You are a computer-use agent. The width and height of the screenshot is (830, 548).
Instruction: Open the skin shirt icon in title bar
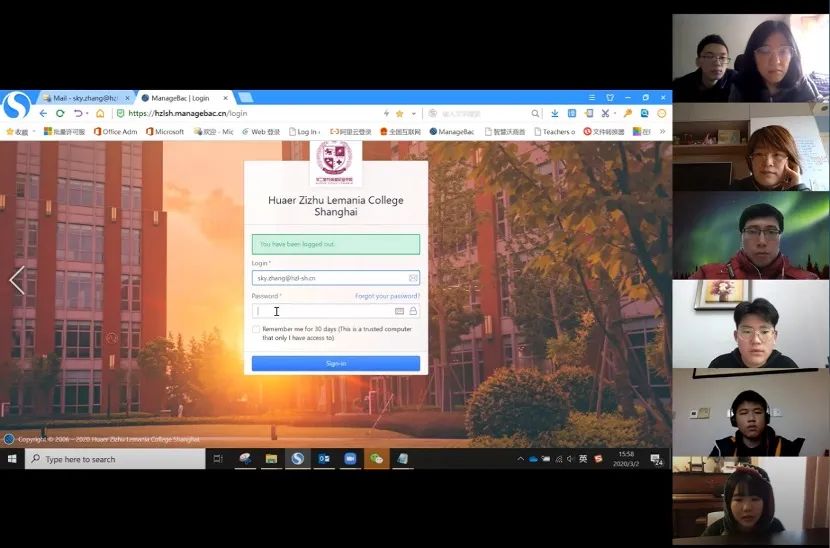pyautogui.click(x=610, y=97)
